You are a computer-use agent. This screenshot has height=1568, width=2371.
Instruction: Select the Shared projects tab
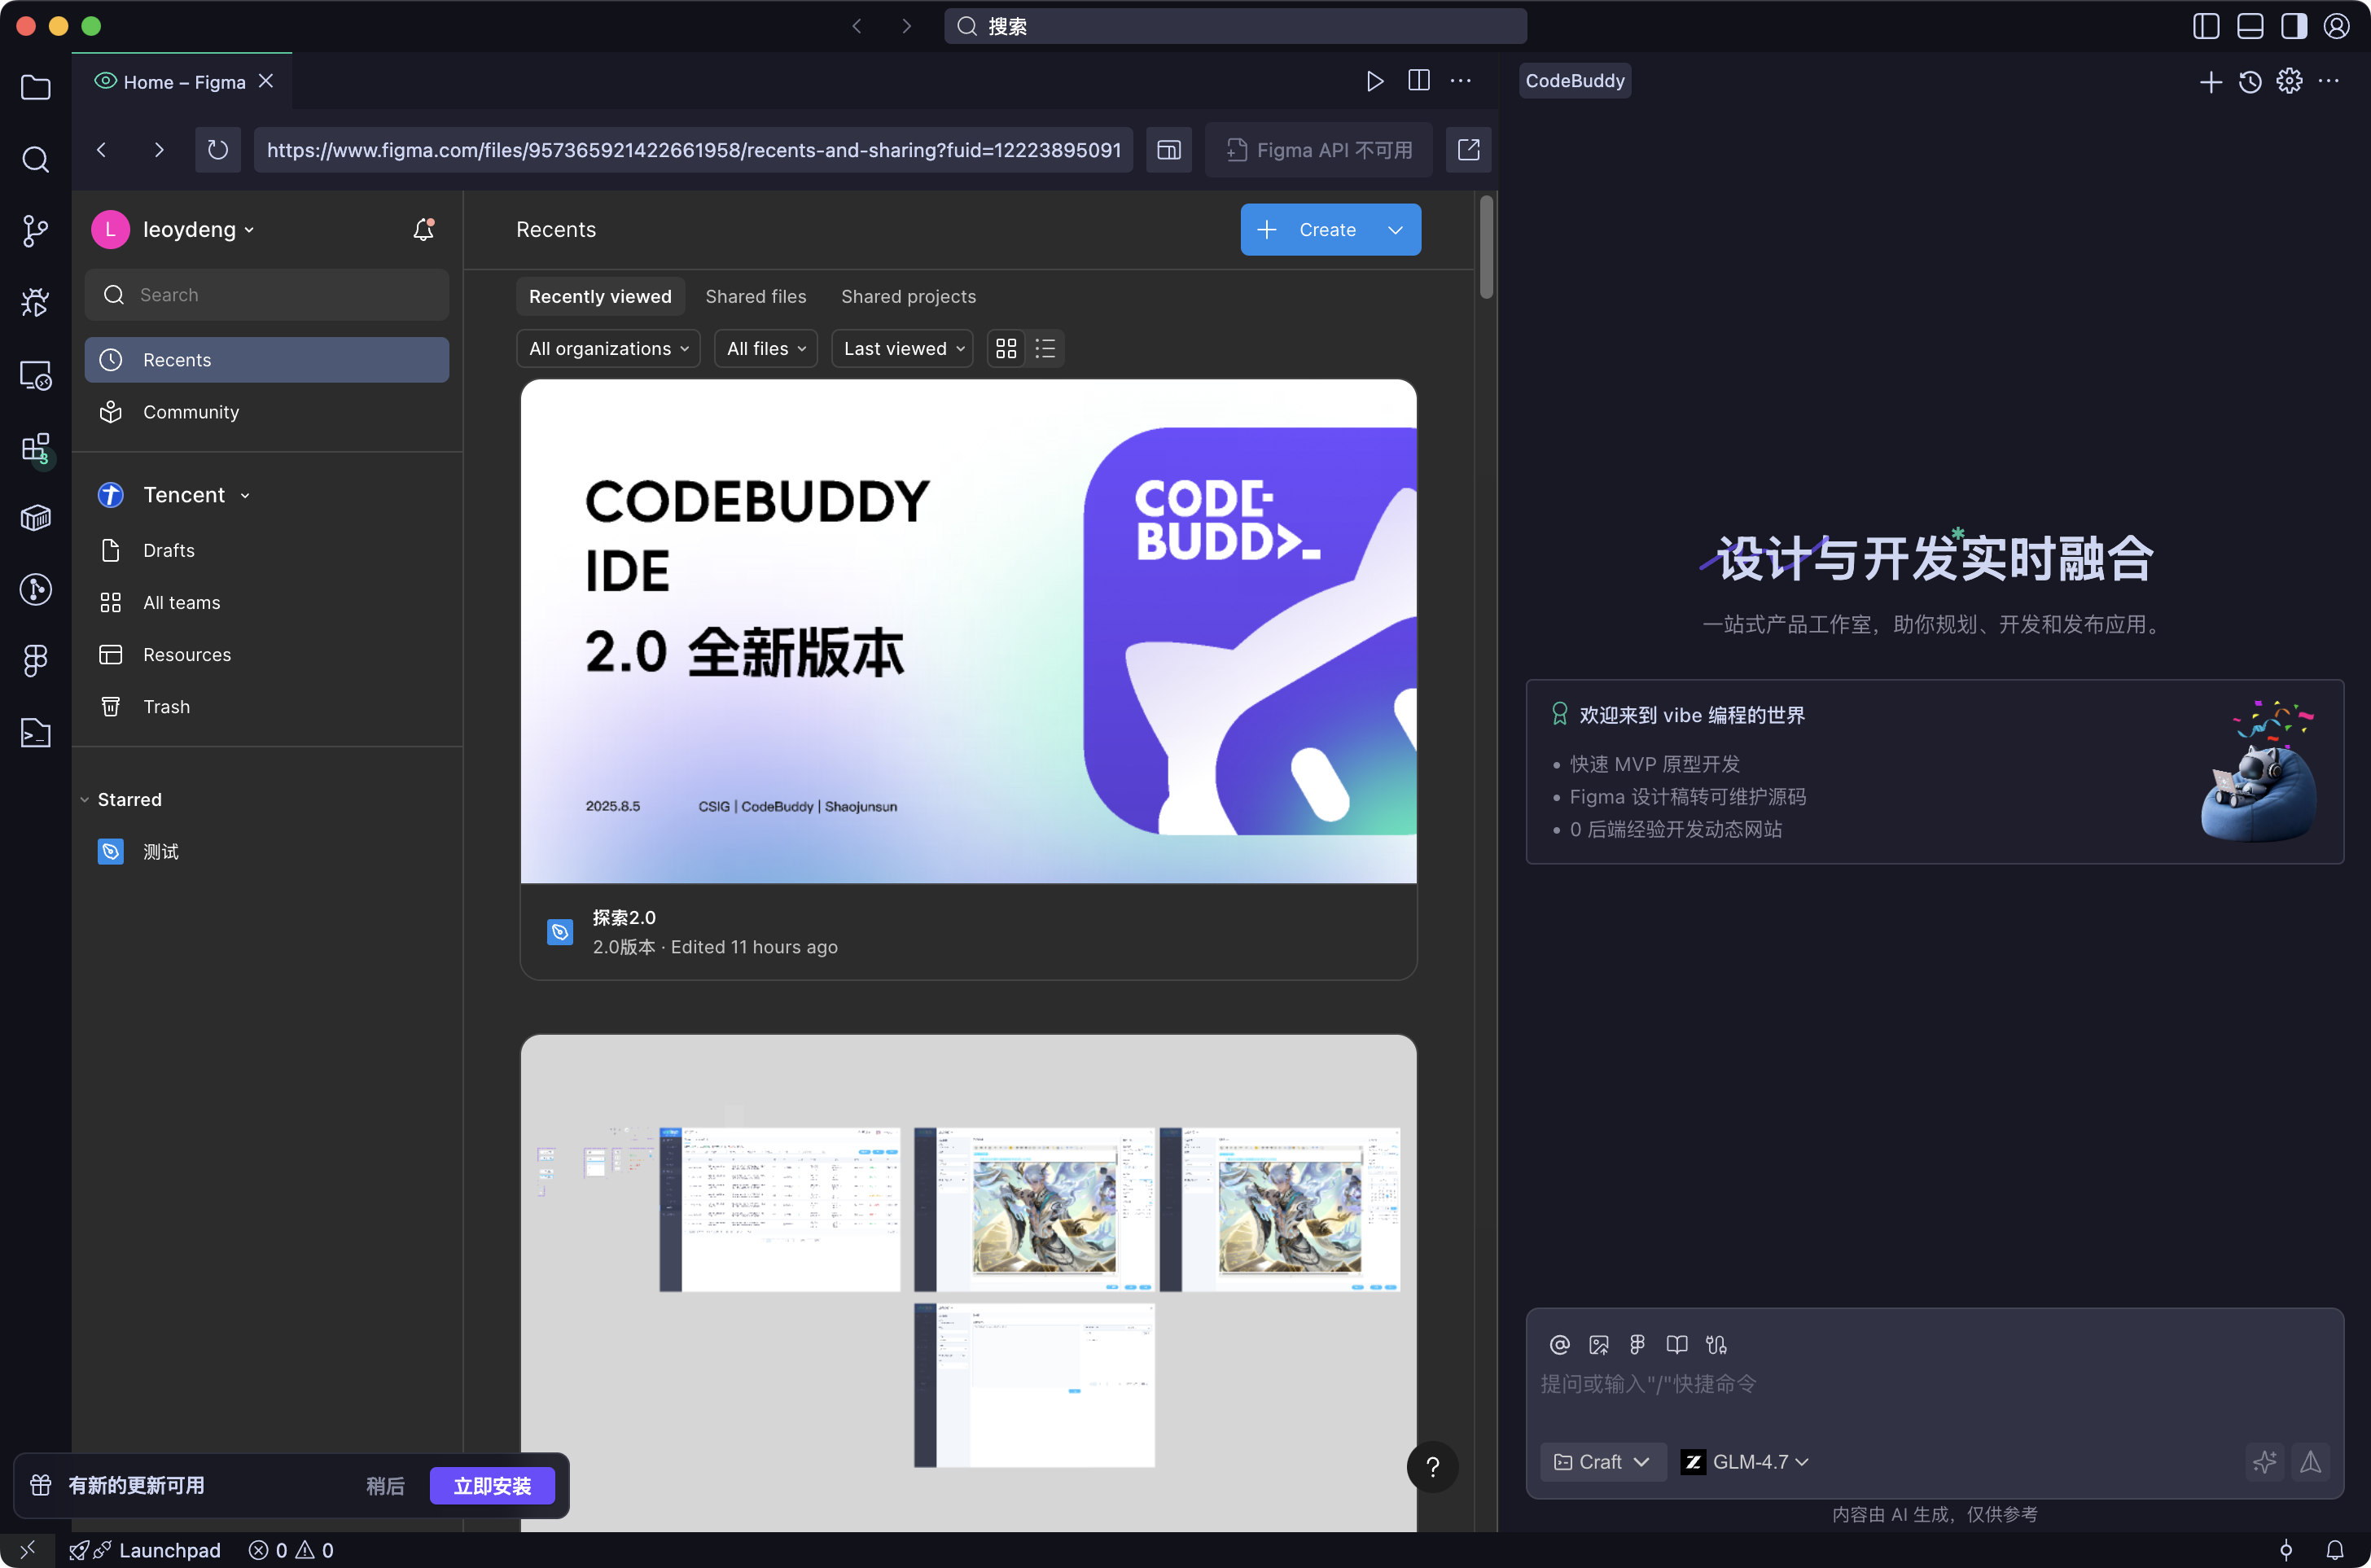click(x=908, y=296)
